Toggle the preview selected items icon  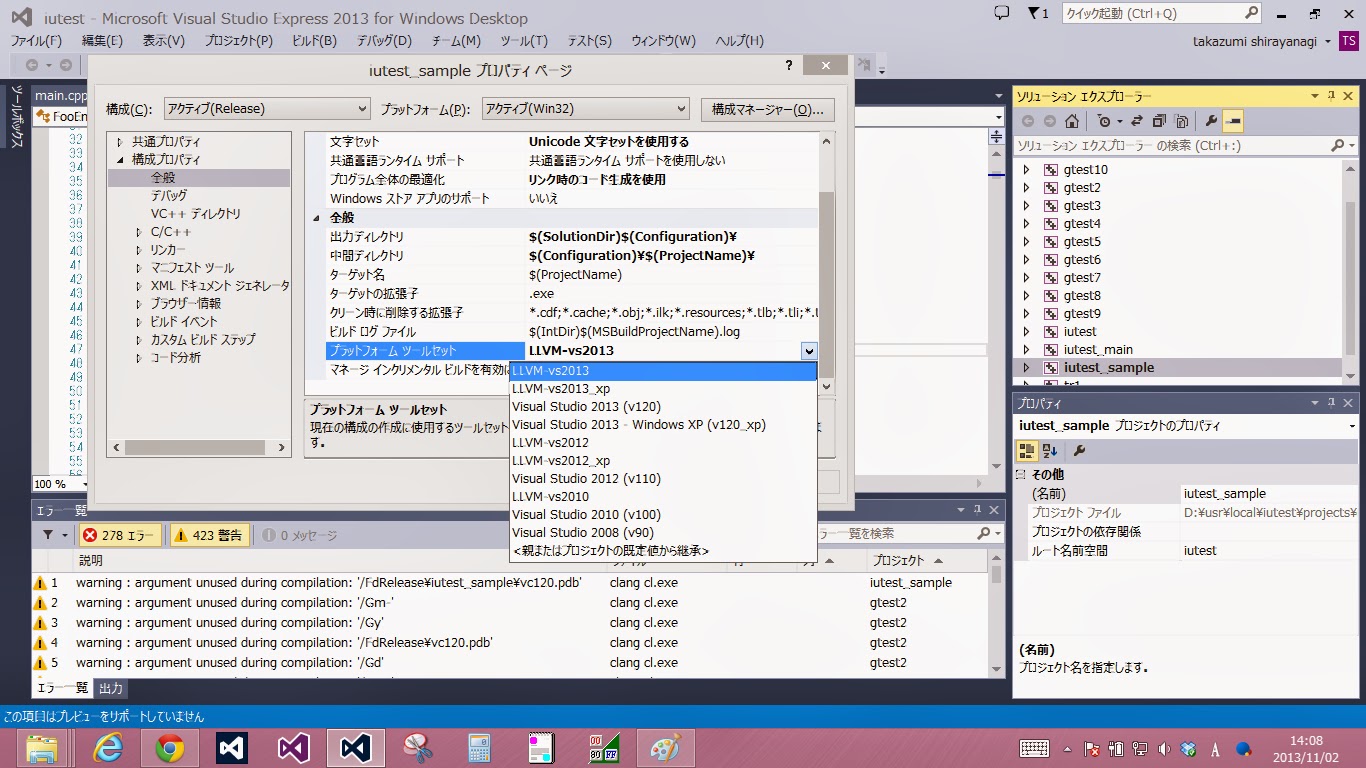(x=1233, y=121)
